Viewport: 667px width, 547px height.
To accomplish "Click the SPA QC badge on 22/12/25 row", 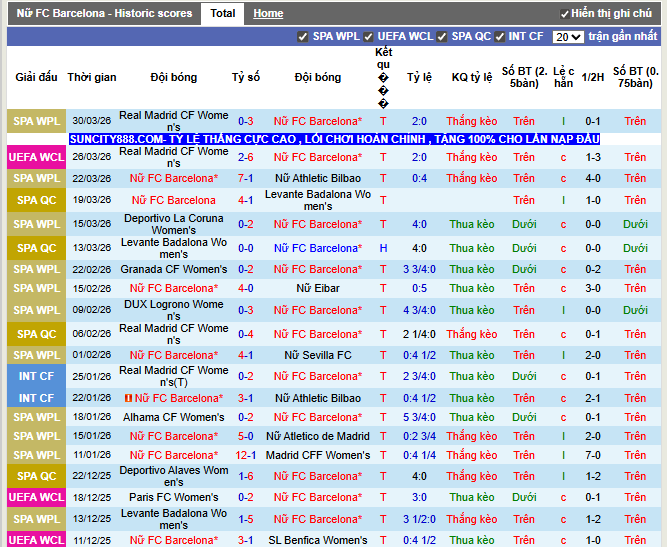I will point(36,476).
